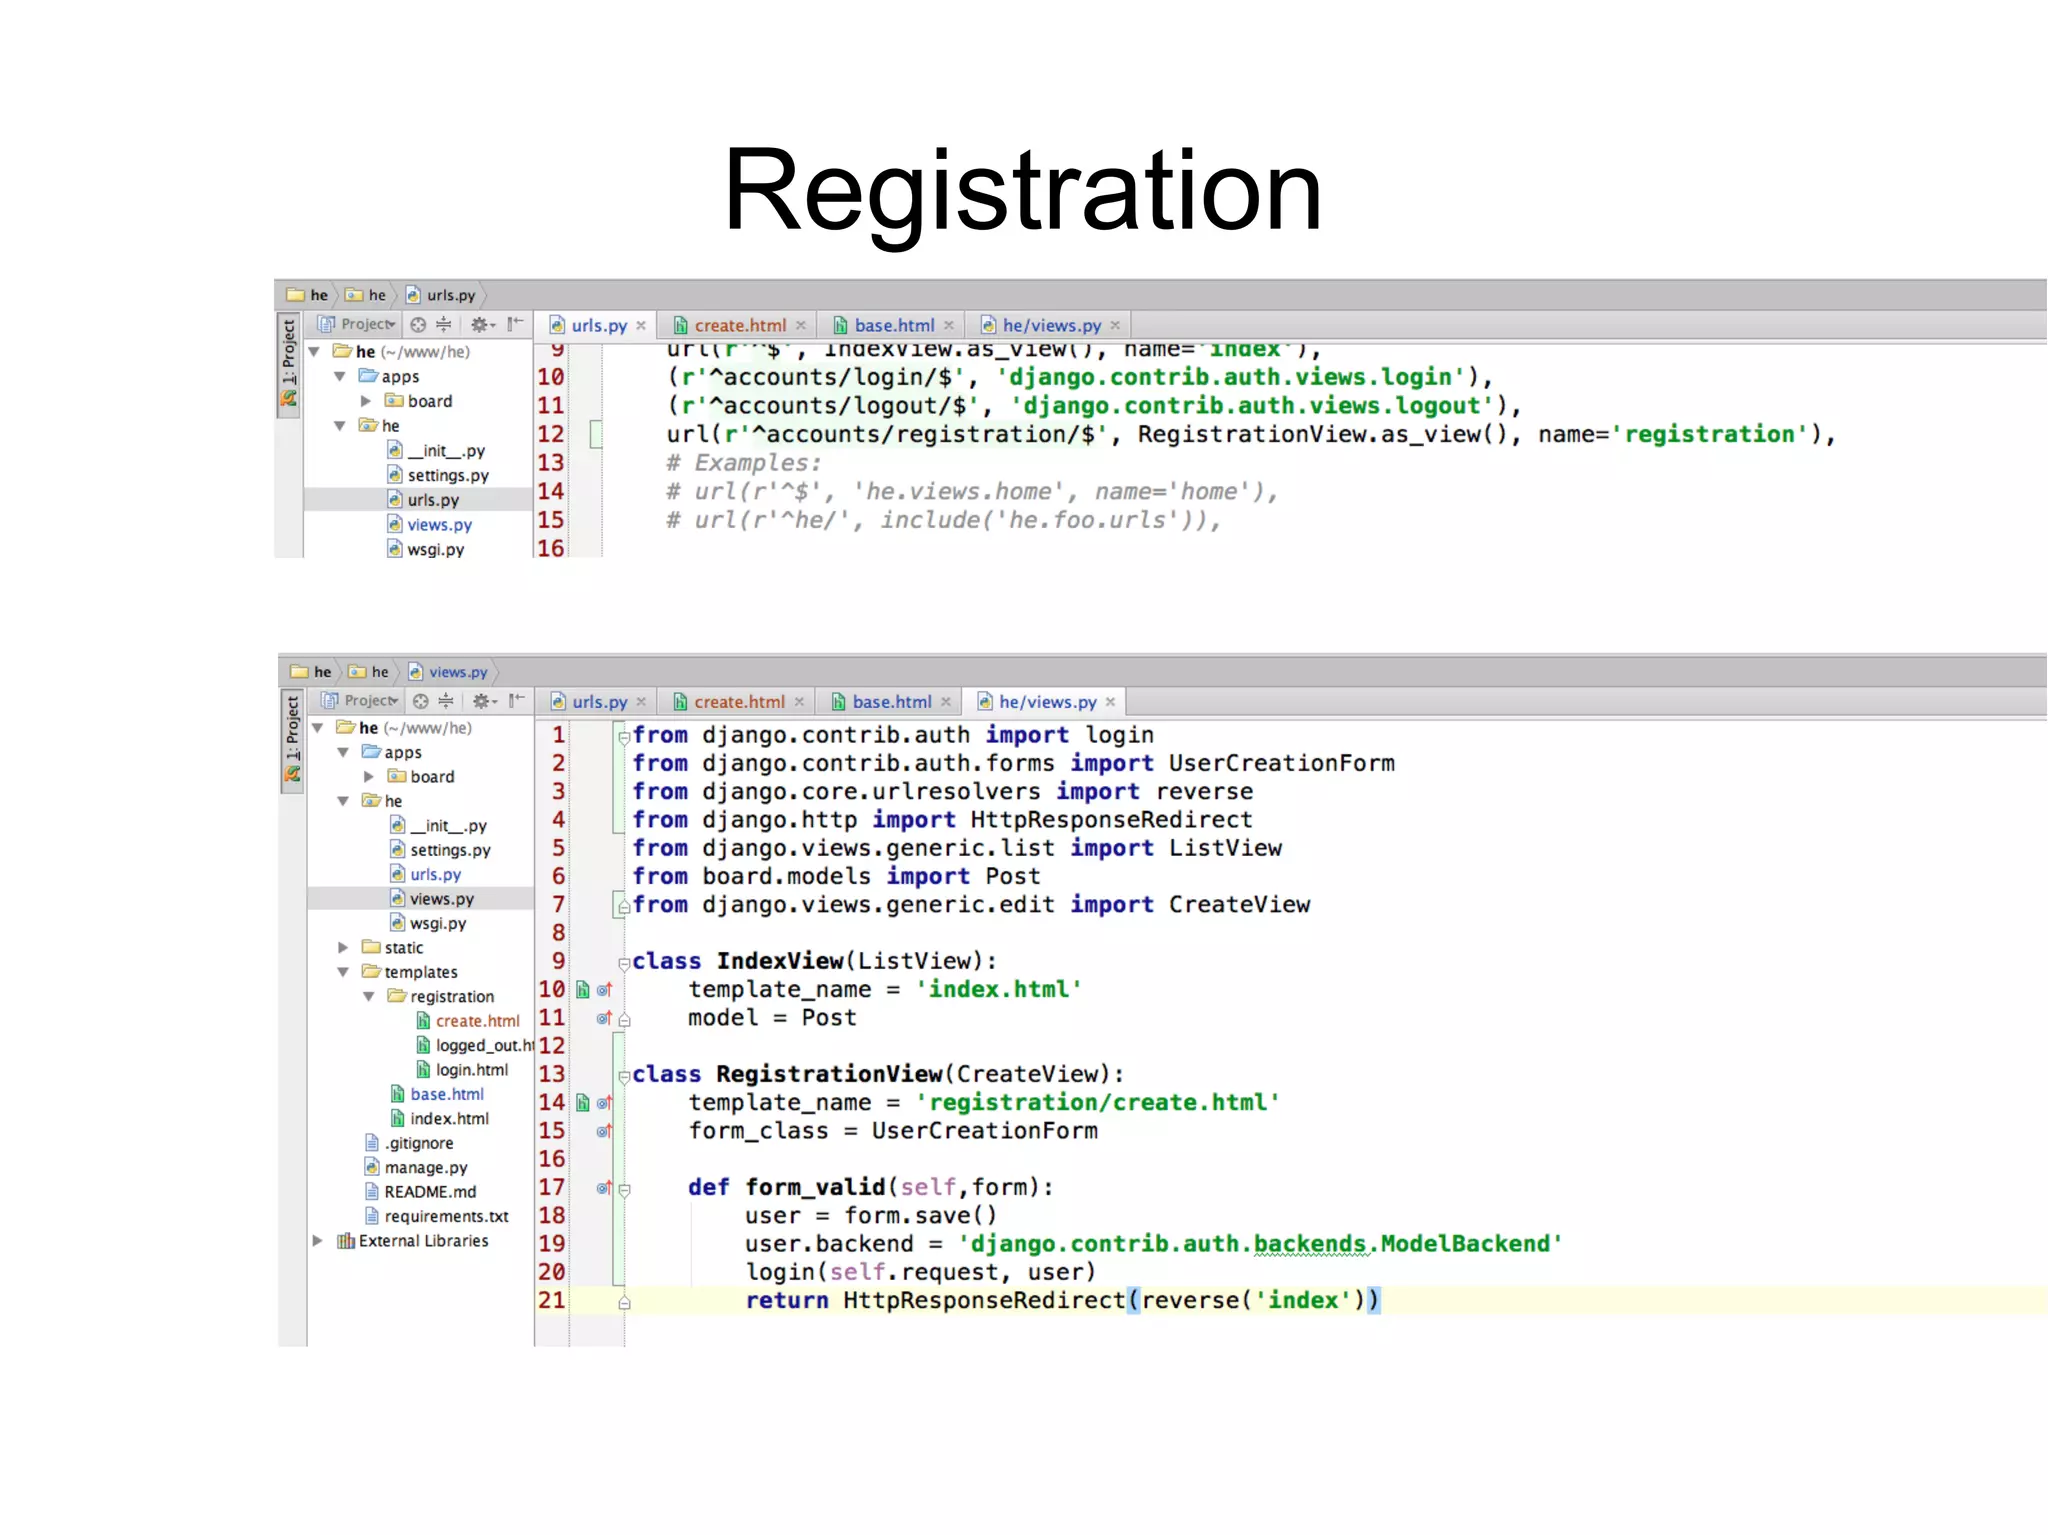Click template file gutter icon on line 10
Screen dimensions: 2048x1535
[582, 990]
